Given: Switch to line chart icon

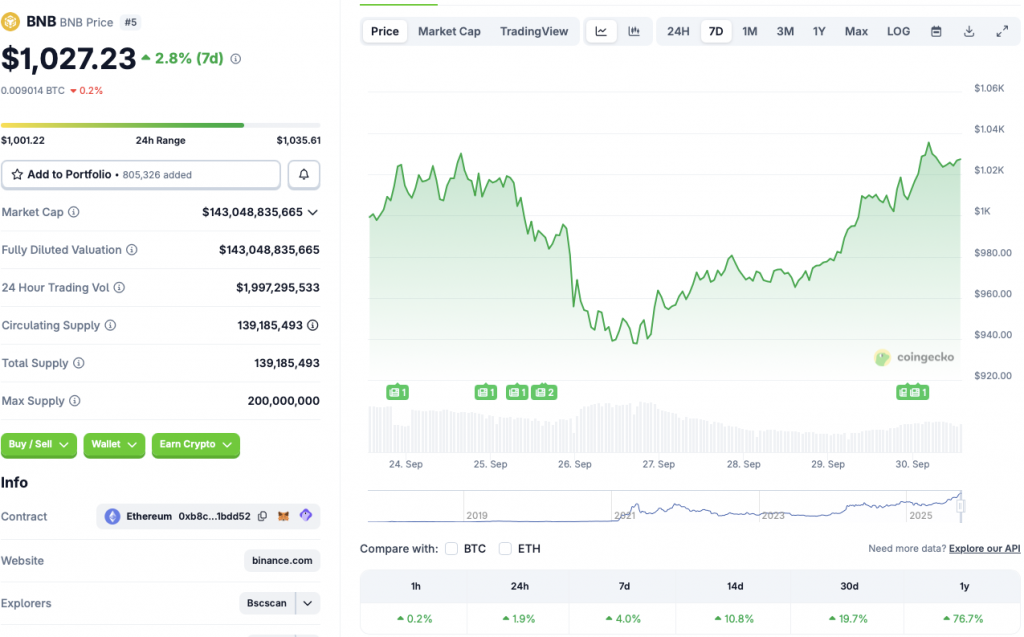Looking at the screenshot, I should coord(601,31).
